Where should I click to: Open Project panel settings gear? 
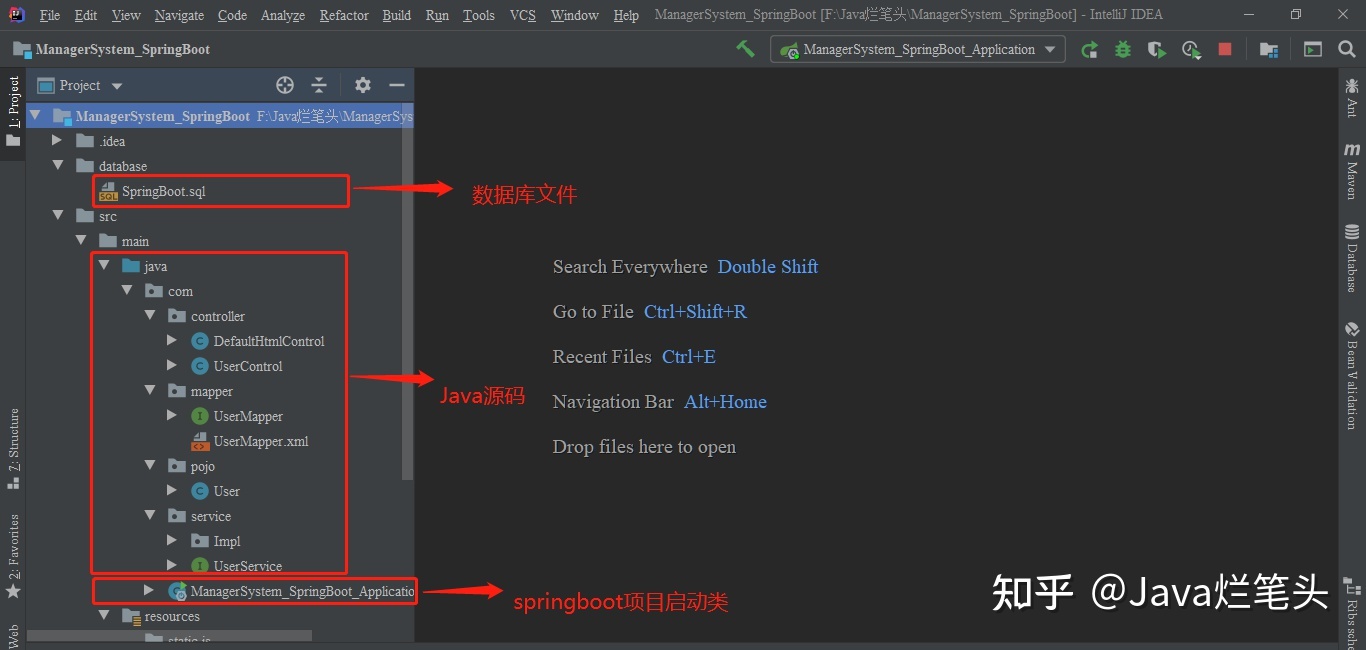click(363, 85)
